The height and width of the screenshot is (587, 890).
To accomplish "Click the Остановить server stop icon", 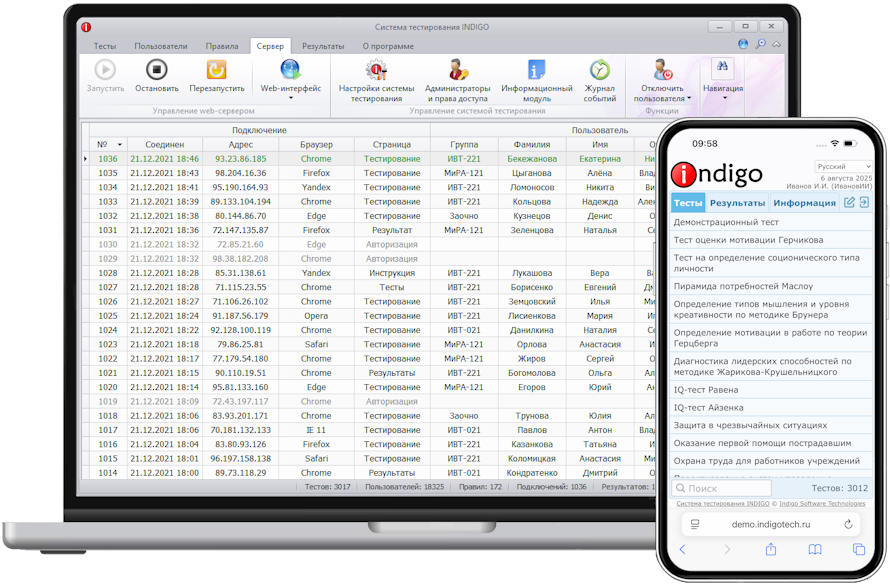I will [156, 70].
